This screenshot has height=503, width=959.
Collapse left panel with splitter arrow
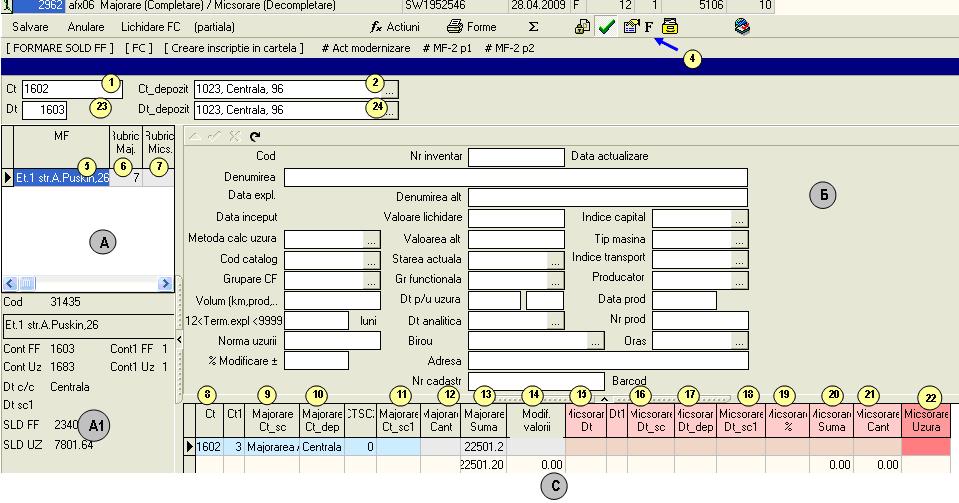pyautogui.click(x=179, y=338)
